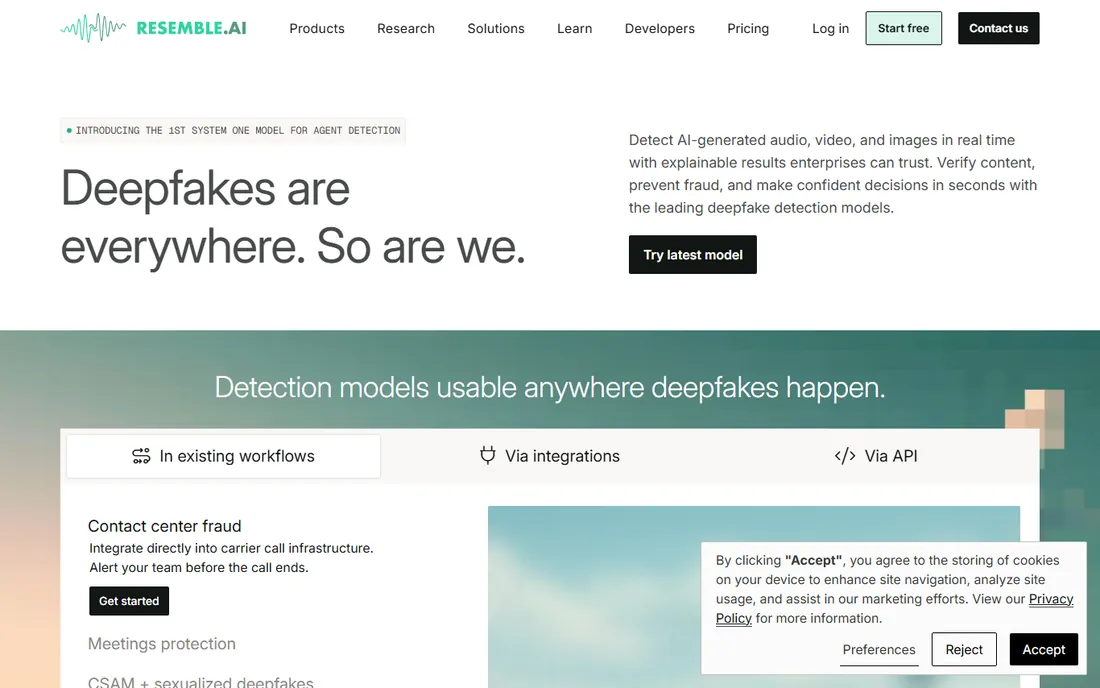Reject cookies

pyautogui.click(x=964, y=649)
